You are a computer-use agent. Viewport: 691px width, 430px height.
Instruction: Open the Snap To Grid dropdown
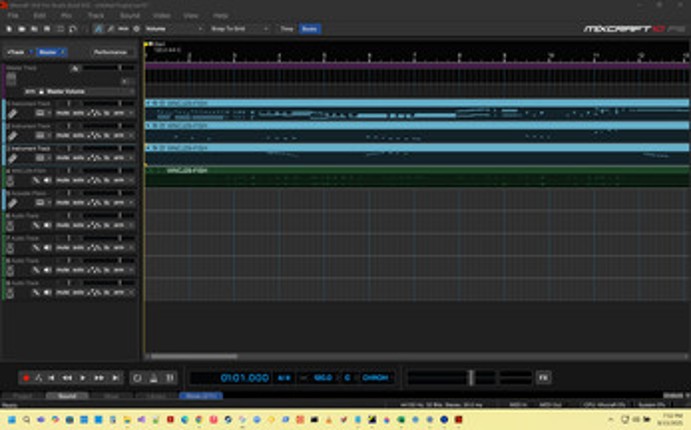[239, 29]
